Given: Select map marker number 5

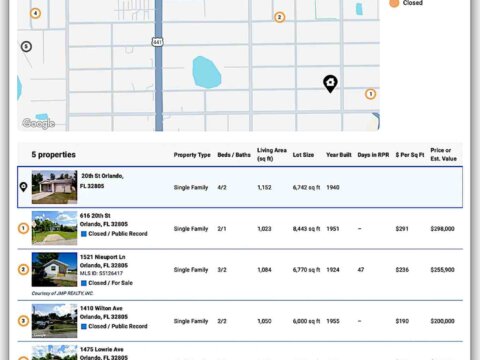Looking at the screenshot, I should click(26, 46).
